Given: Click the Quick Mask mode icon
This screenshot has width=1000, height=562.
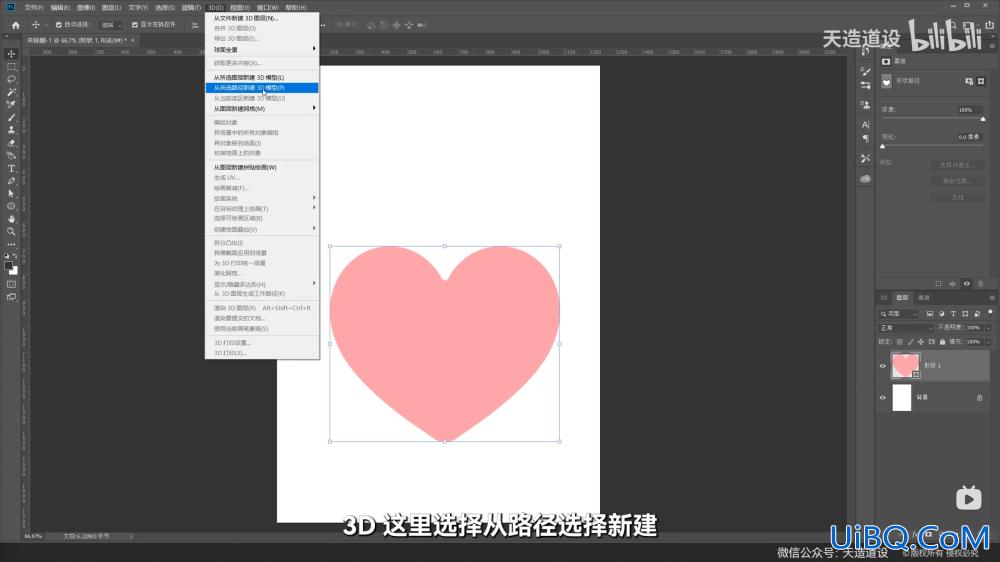Looking at the screenshot, I should (x=11, y=285).
